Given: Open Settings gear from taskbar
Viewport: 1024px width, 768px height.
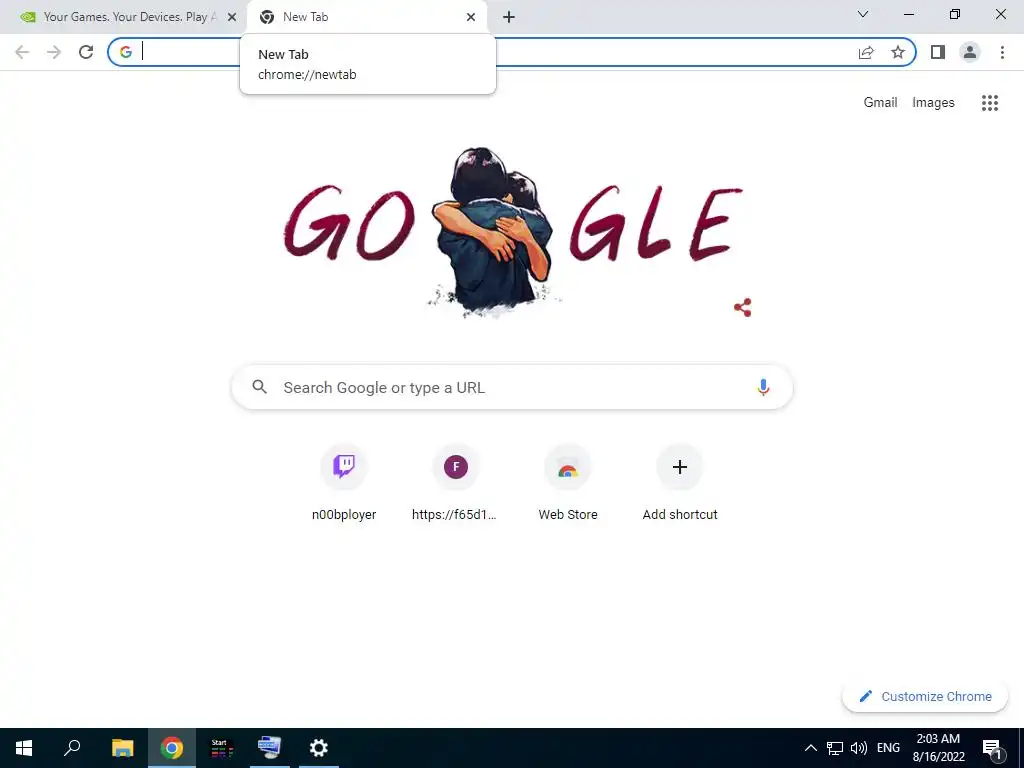Looking at the screenshot, I should coord(318,748).
